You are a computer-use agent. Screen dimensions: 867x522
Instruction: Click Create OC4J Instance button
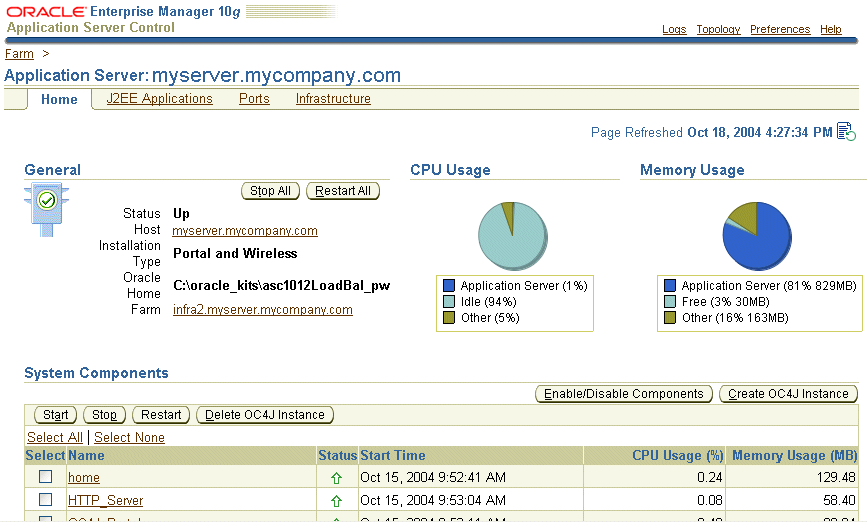pyautogui.click(x=788, y=394)
